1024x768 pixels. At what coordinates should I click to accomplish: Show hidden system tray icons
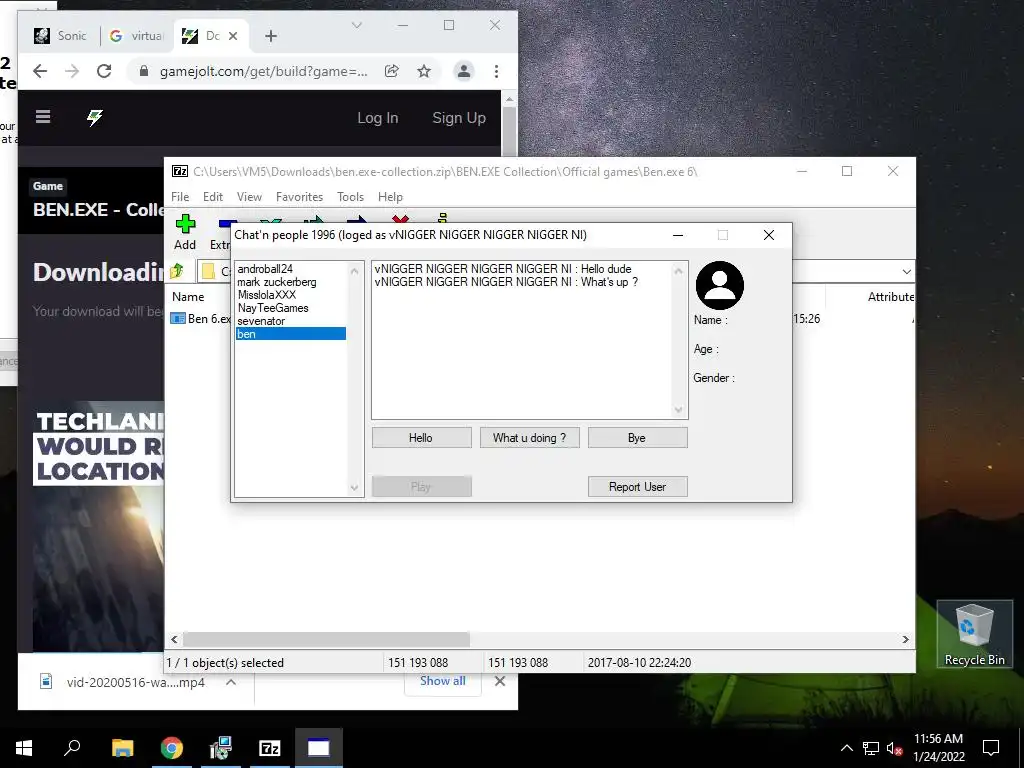click(846, 748)
